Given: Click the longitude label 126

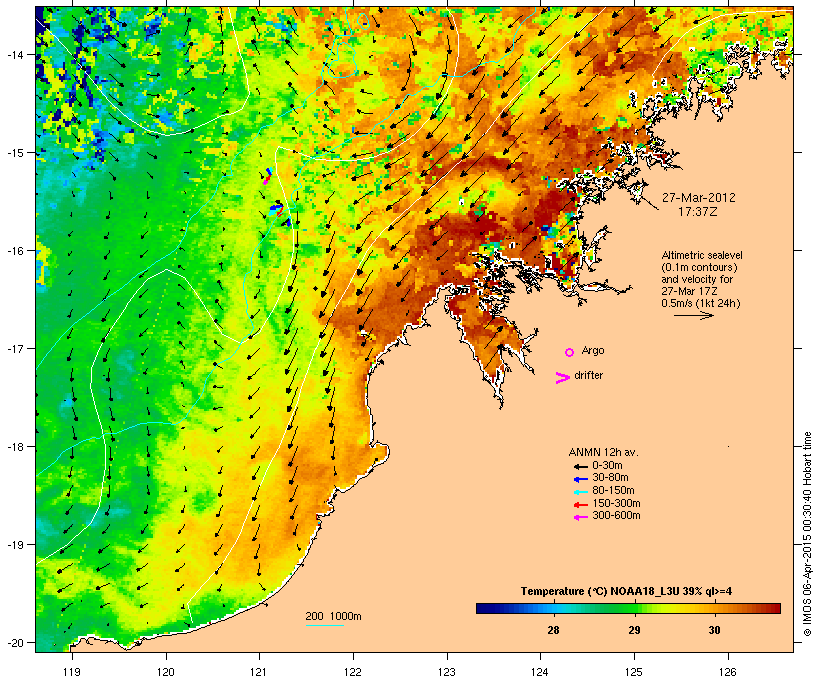Looking at the screenshot, I should 728,672.
